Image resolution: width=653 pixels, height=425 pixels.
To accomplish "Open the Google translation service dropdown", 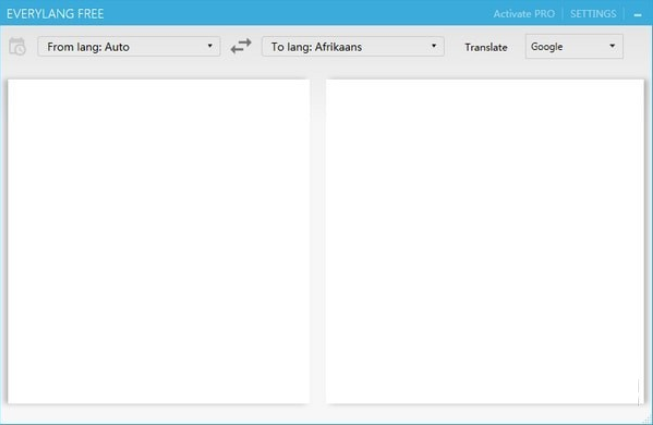I will [574, 46].
